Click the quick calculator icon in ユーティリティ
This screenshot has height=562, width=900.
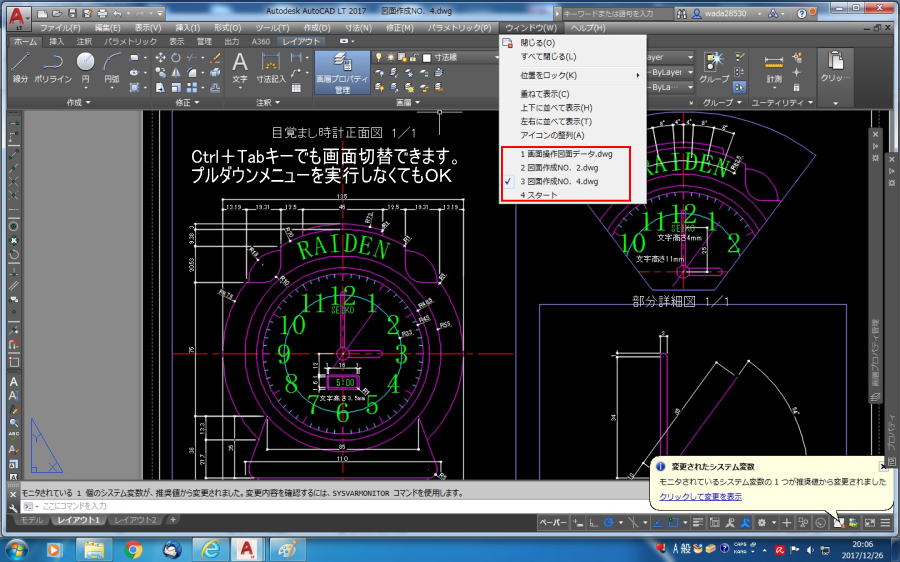point(797,87)
